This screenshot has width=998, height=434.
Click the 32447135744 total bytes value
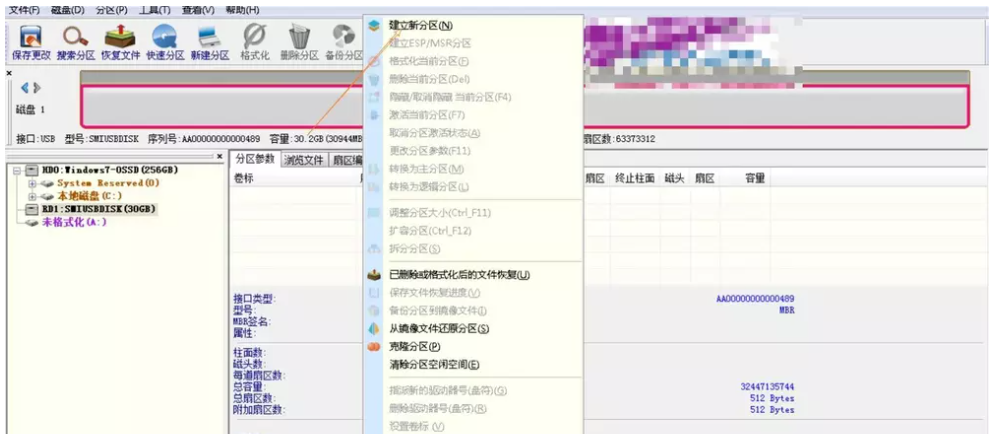[767, 387]
